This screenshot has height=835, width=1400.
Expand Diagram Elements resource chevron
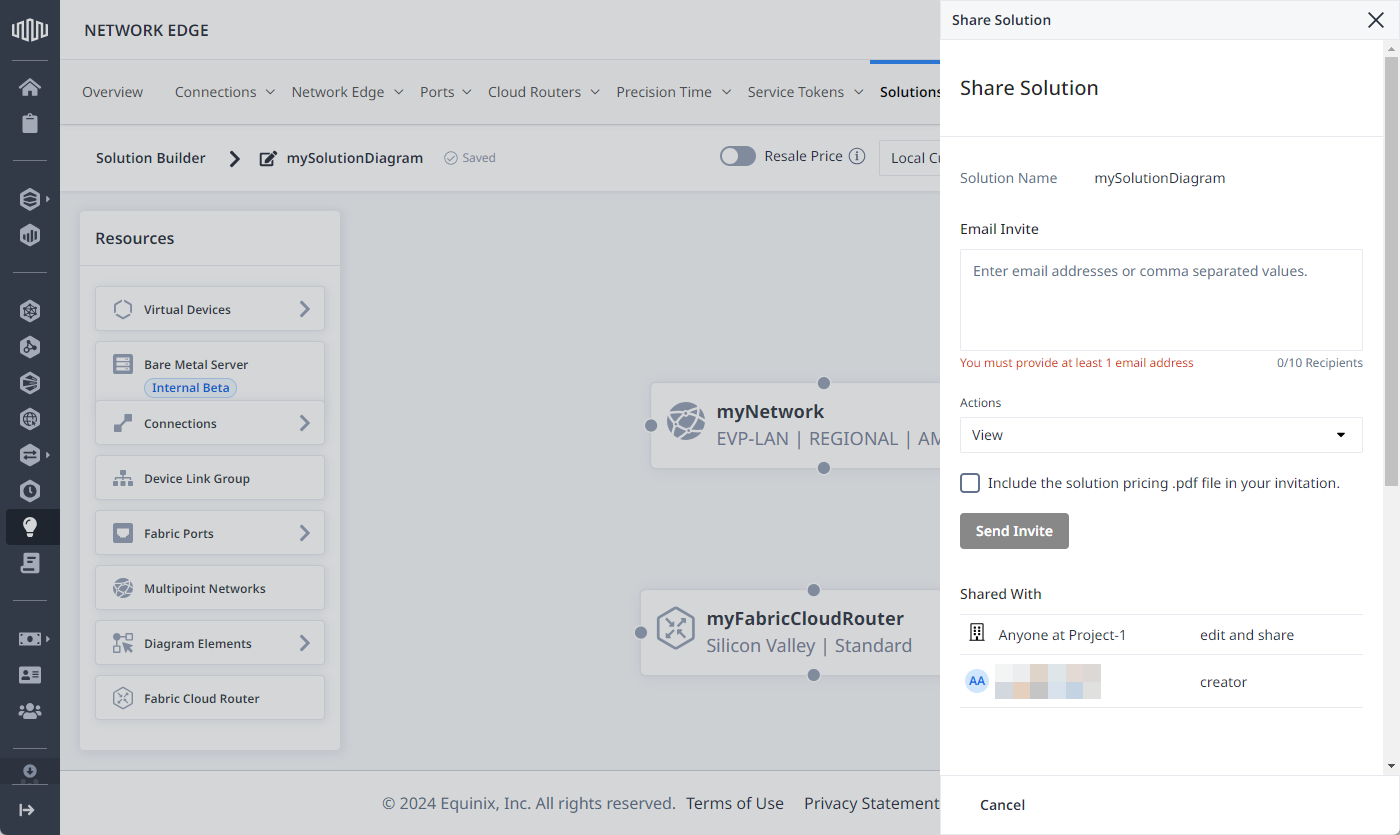[305, 643]
